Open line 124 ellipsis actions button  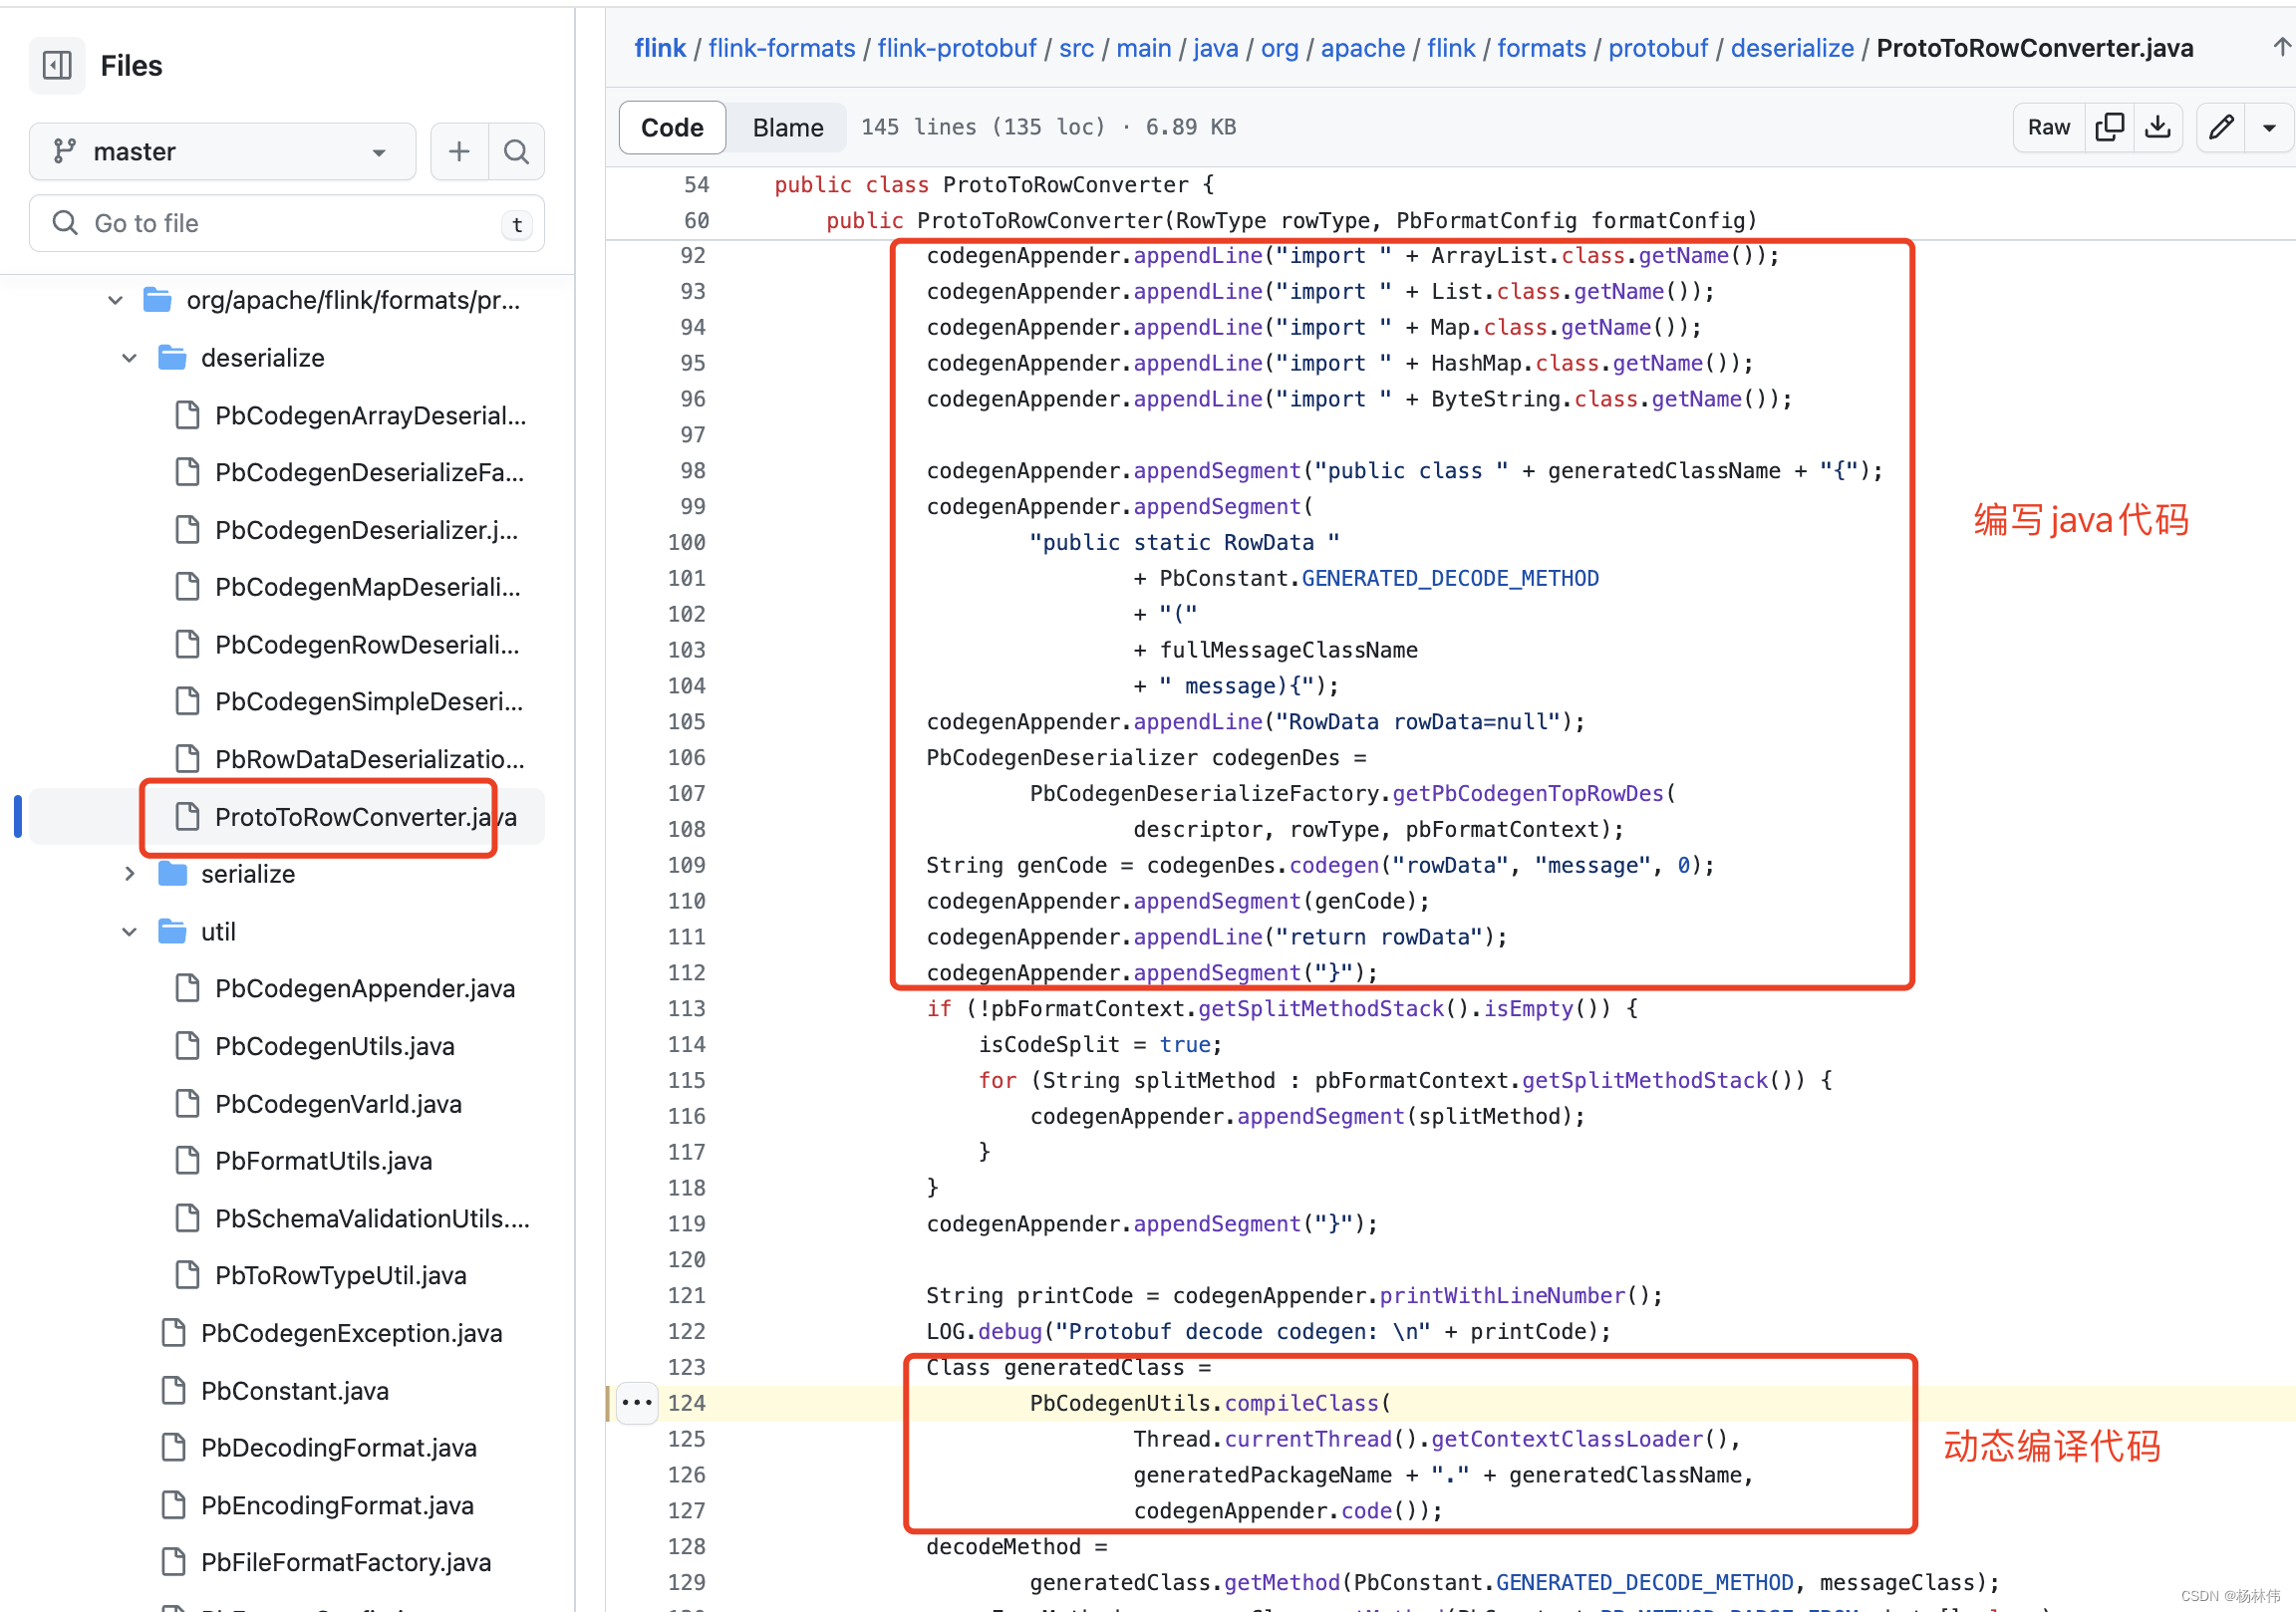637,1403
